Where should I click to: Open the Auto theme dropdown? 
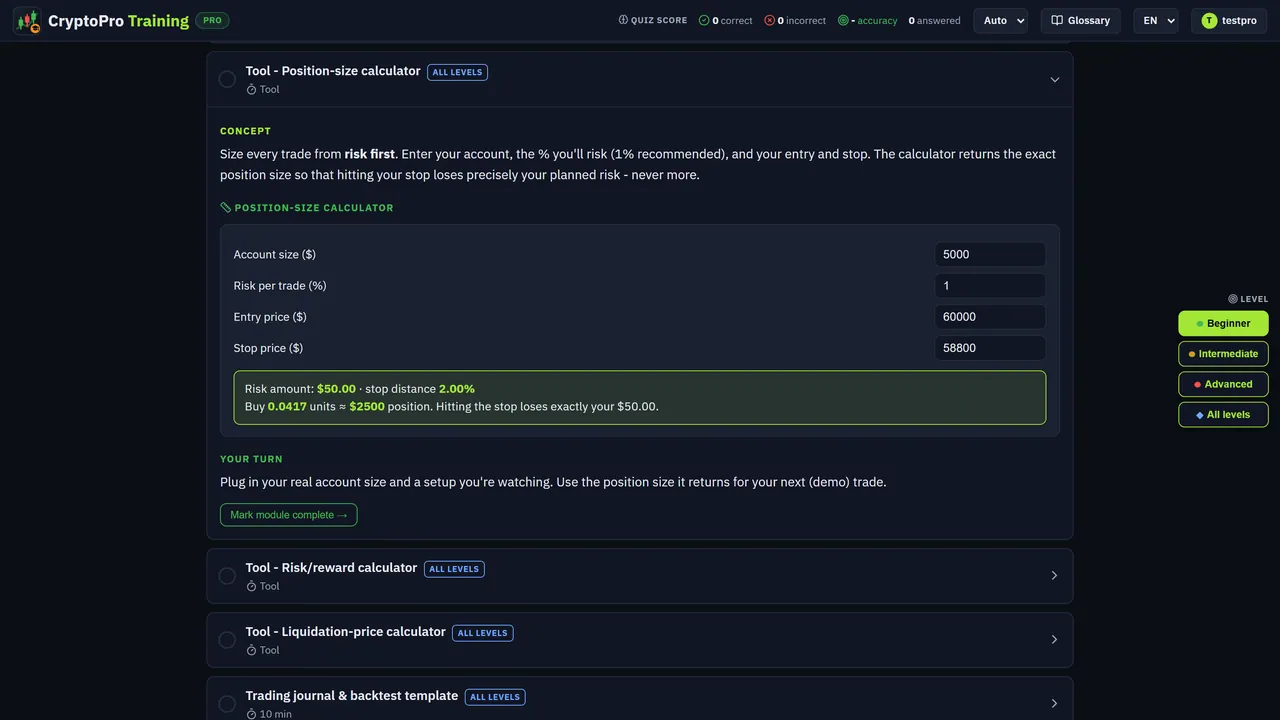coord(1000,20)
